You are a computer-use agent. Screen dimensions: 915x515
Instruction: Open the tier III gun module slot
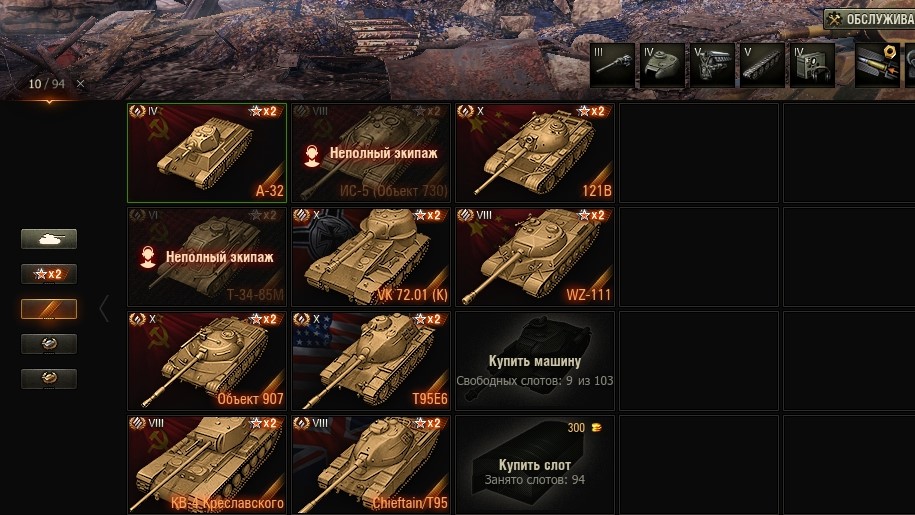tap(612, 65)
